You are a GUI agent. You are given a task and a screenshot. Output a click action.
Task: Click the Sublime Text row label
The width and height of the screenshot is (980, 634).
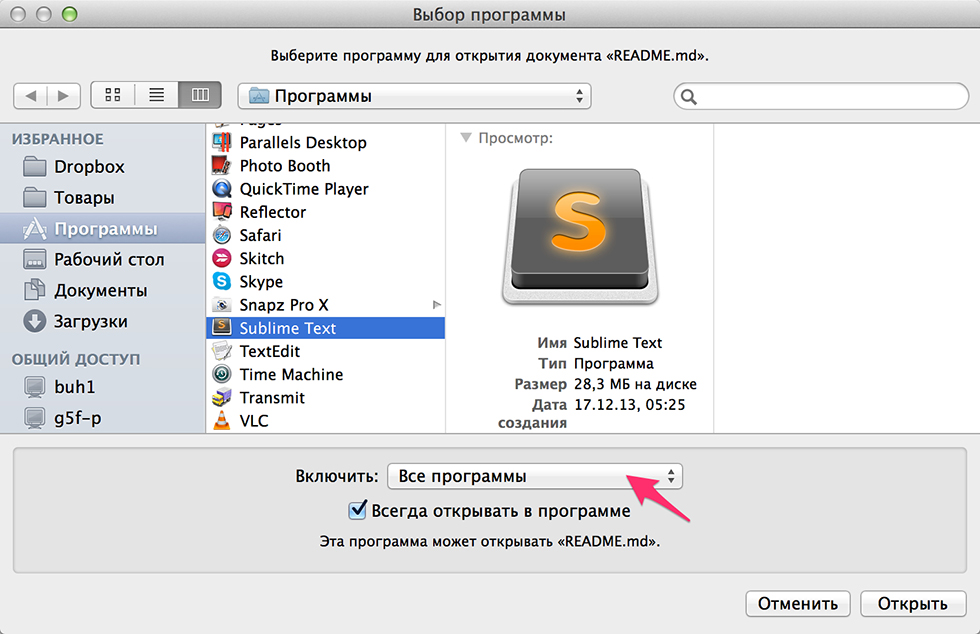[288, 328]
